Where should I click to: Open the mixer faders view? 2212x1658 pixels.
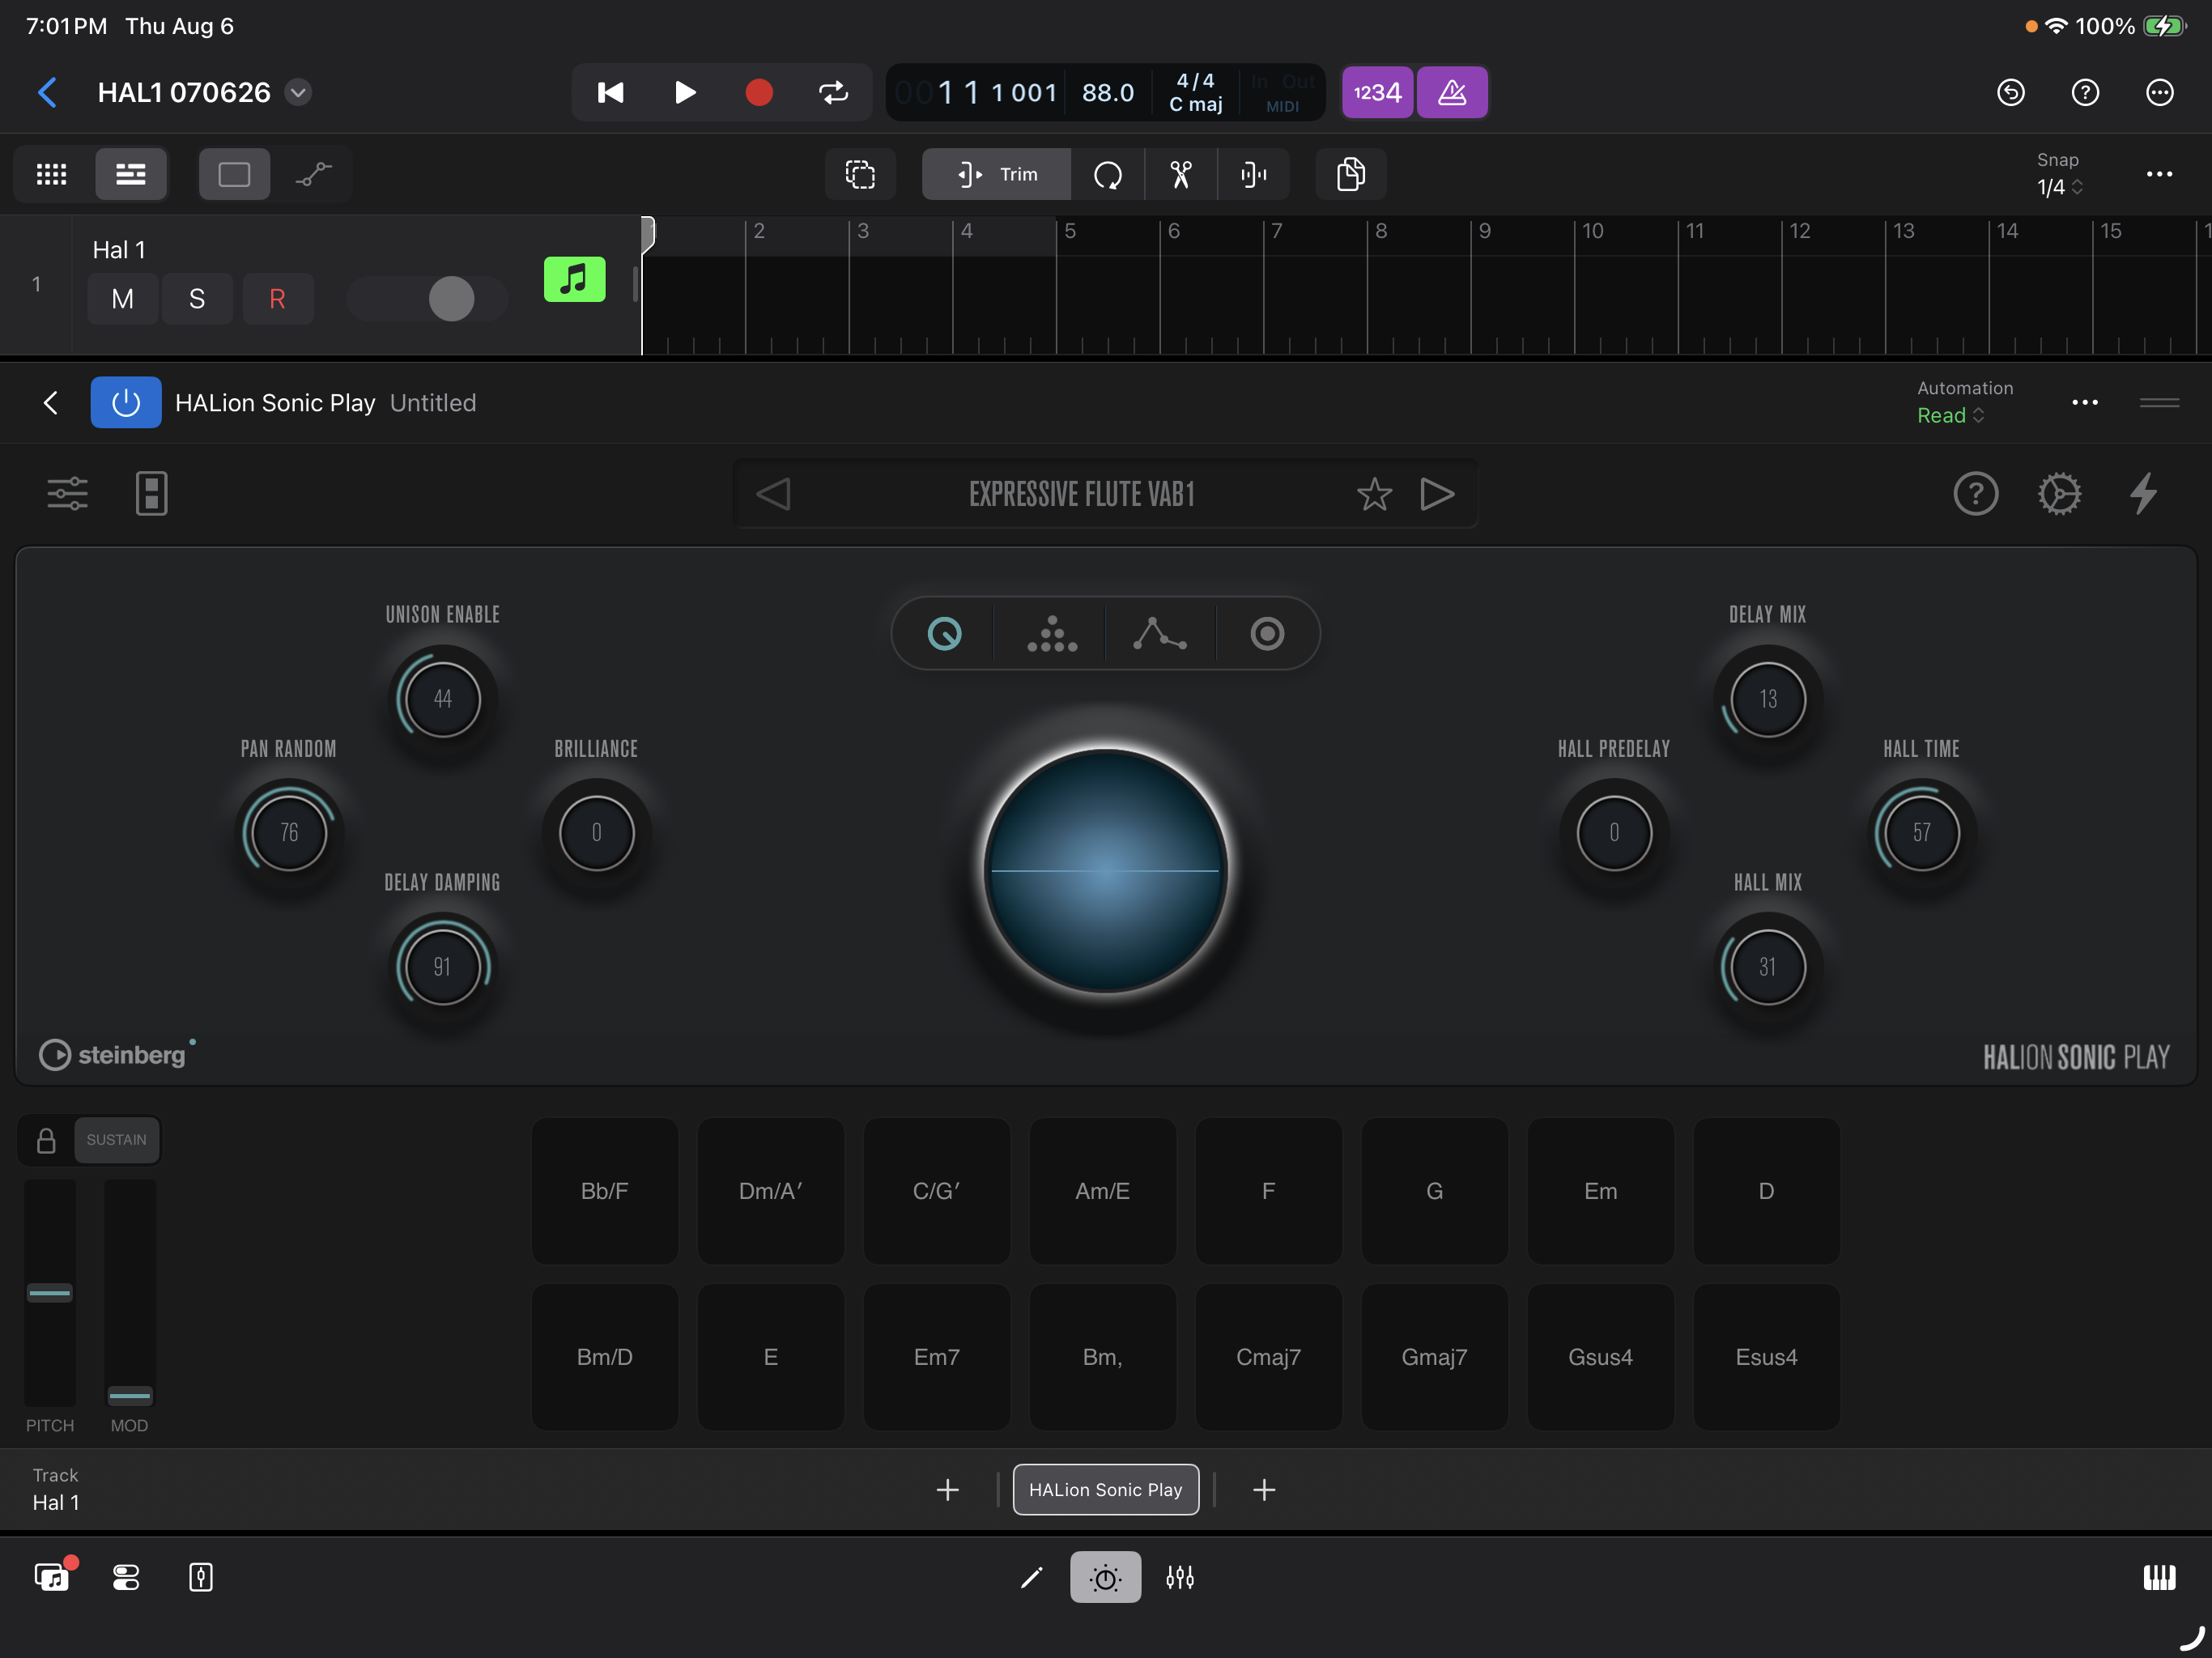click(x=1180, y=1577)
